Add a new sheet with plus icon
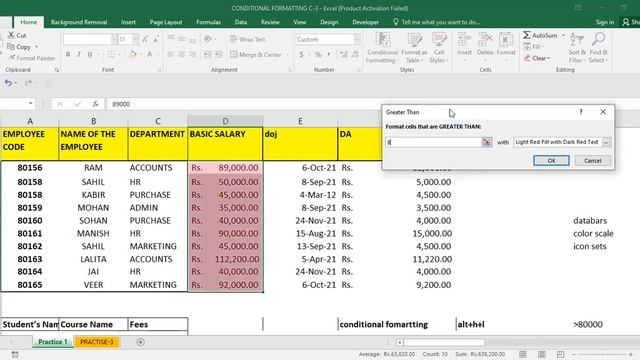 (140, 342)
